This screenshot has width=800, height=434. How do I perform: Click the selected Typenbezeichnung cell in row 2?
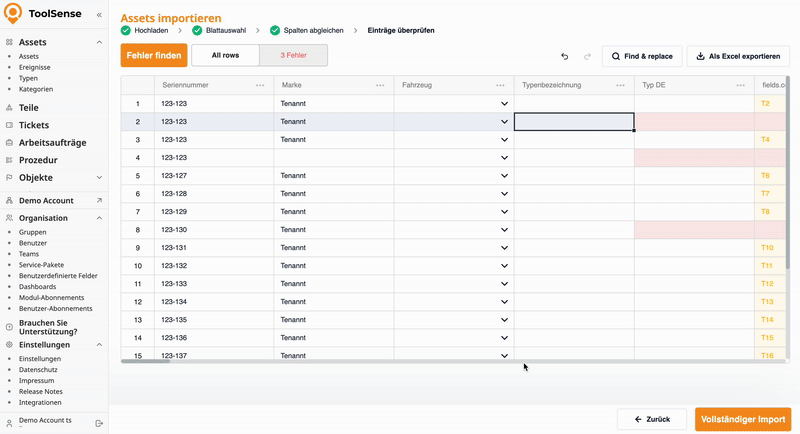coord(574,122)
